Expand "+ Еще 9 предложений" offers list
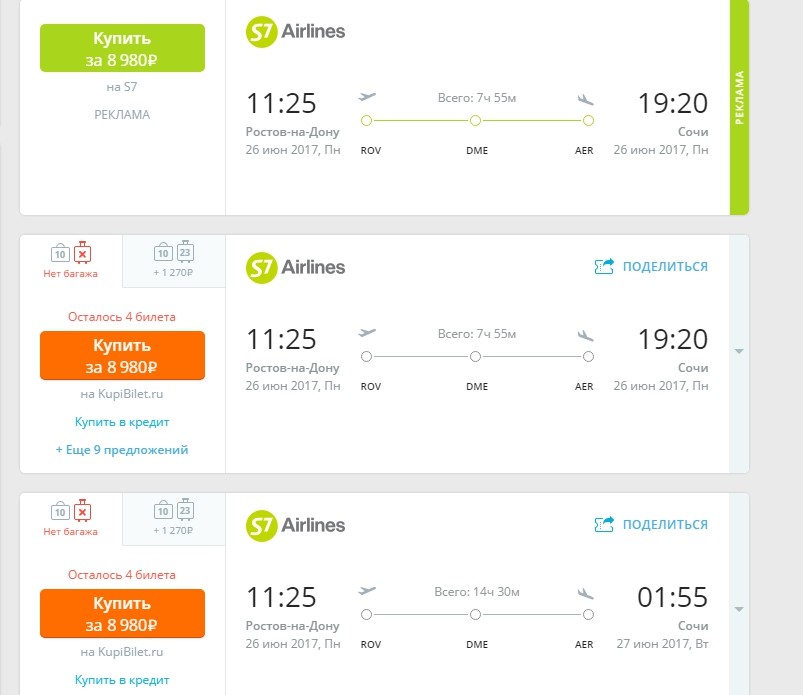Screen dimensions: 803x695 pos(122,450)
